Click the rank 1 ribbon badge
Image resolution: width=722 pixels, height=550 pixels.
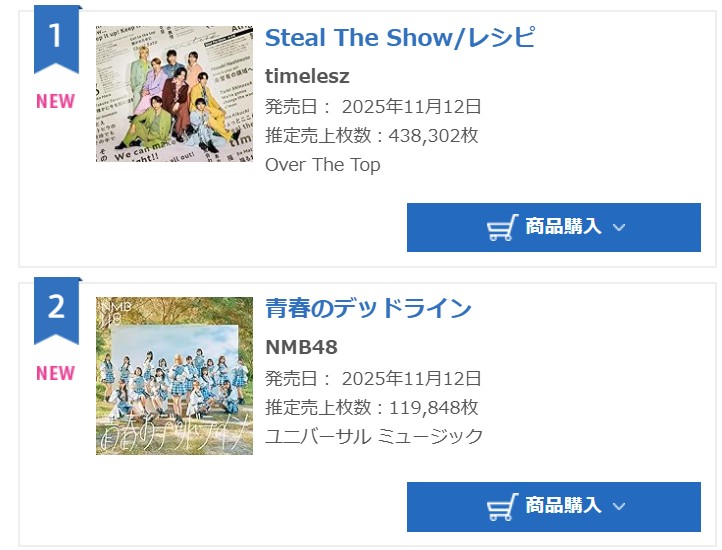(56, 38)
